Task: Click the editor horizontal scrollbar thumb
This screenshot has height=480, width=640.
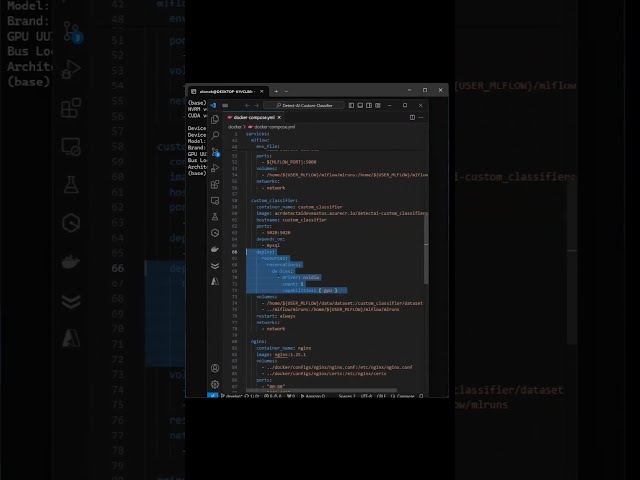Action: [x=321, y=390]
